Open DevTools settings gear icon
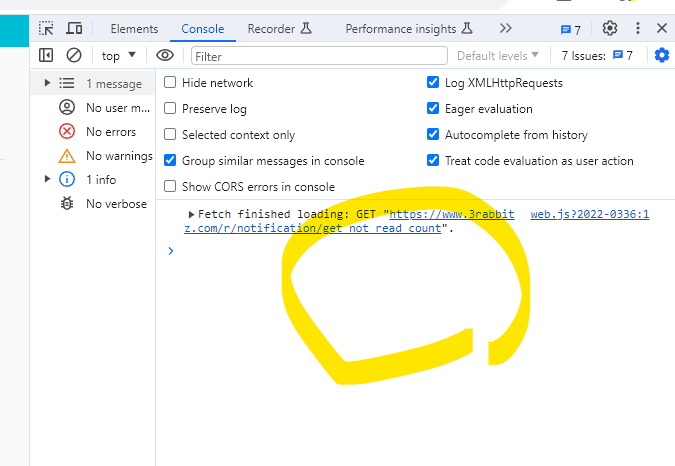Viewport: 675px width, 466px height. (610, 28)
